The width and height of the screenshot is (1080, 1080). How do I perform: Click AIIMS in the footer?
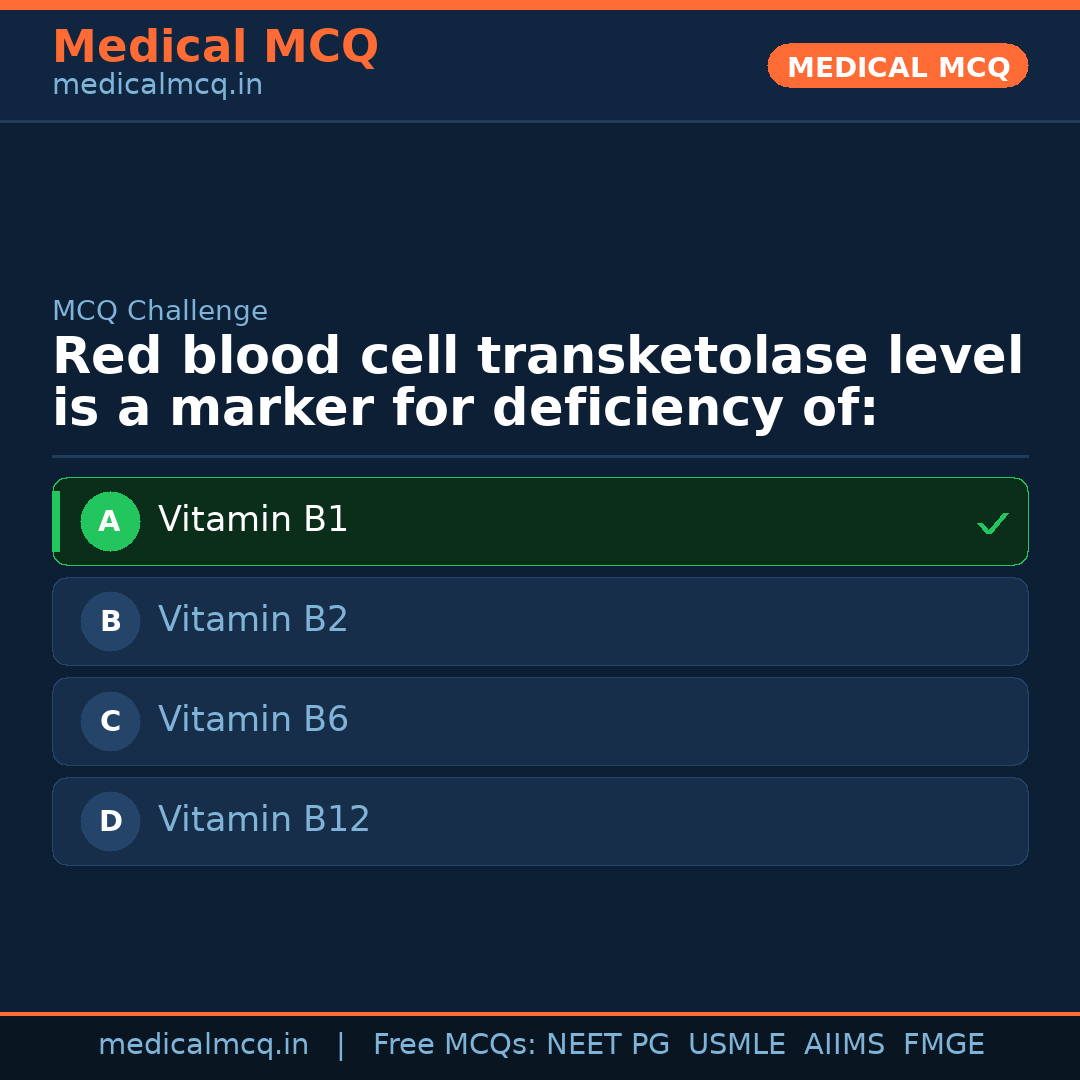[x=844, y=1045]
